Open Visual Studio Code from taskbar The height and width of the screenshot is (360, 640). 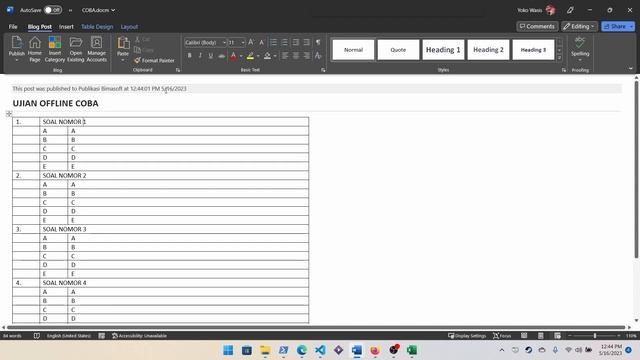point(320,350)
